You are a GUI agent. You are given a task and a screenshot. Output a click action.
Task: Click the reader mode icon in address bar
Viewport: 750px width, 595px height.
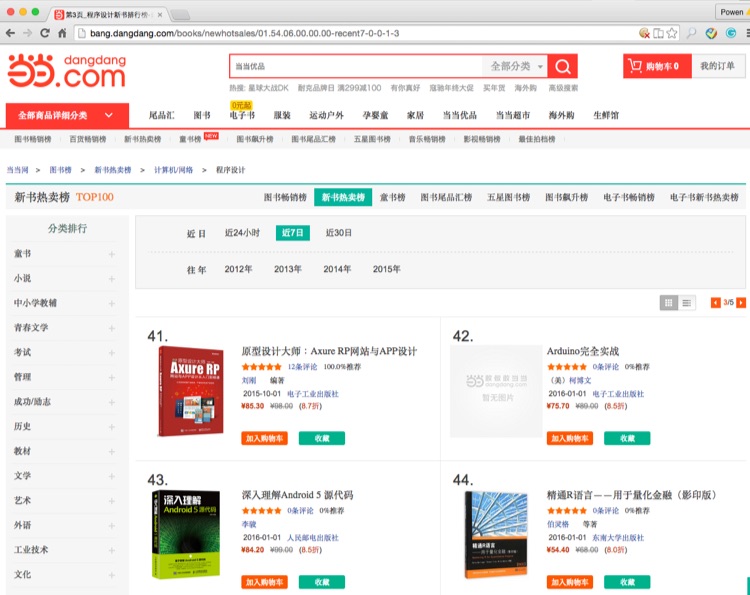click(659, 33)
